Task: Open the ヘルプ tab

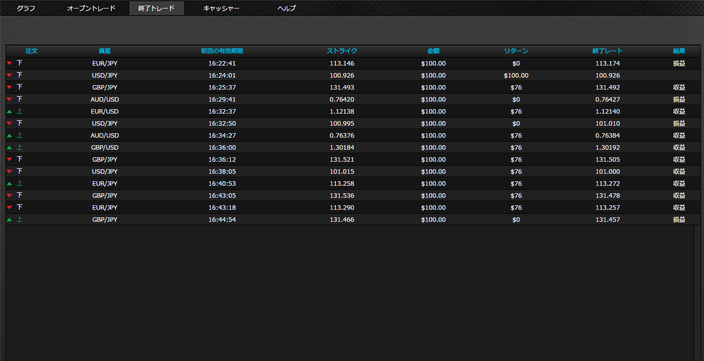Action: 286,8
